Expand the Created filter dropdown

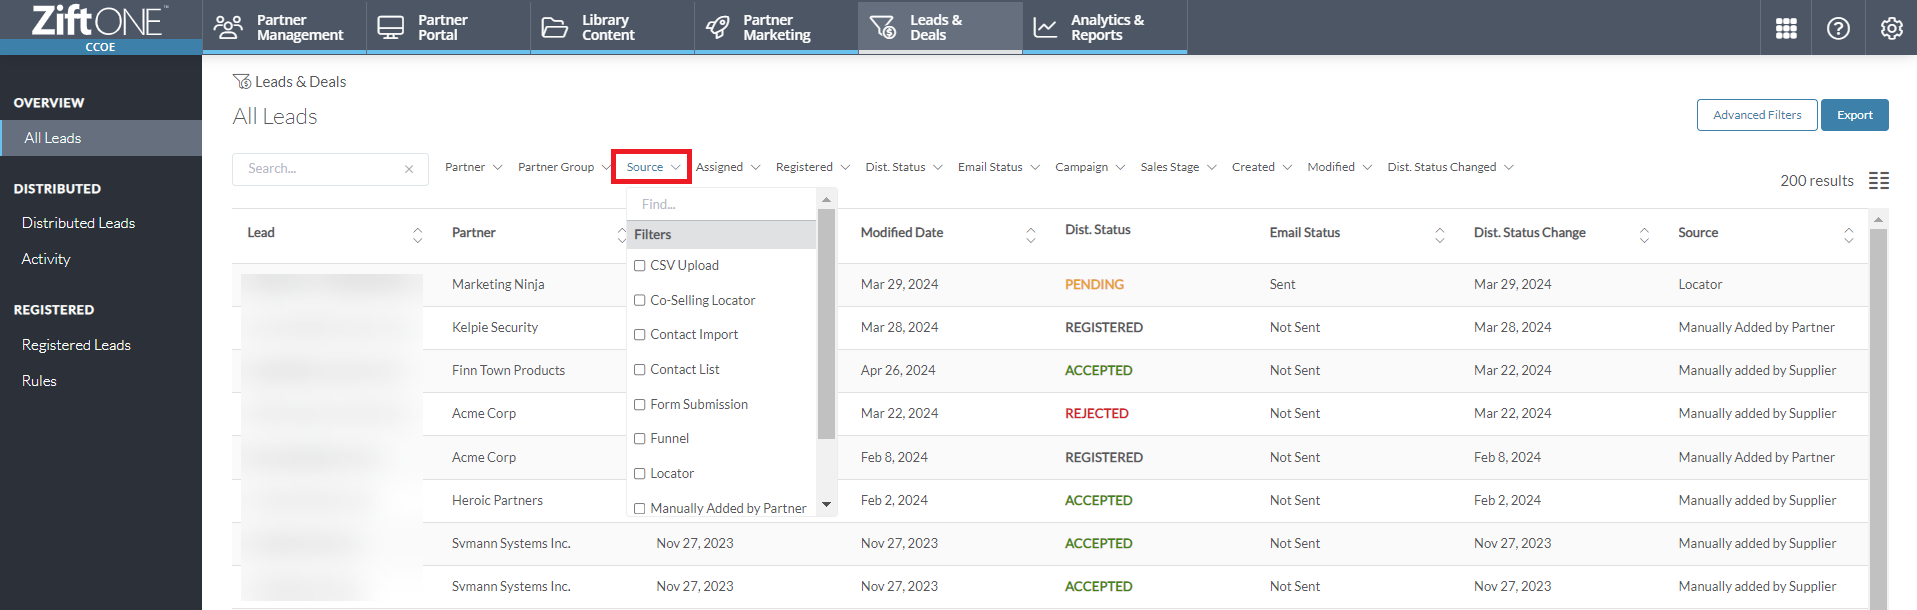click(x=1261, y=167)
